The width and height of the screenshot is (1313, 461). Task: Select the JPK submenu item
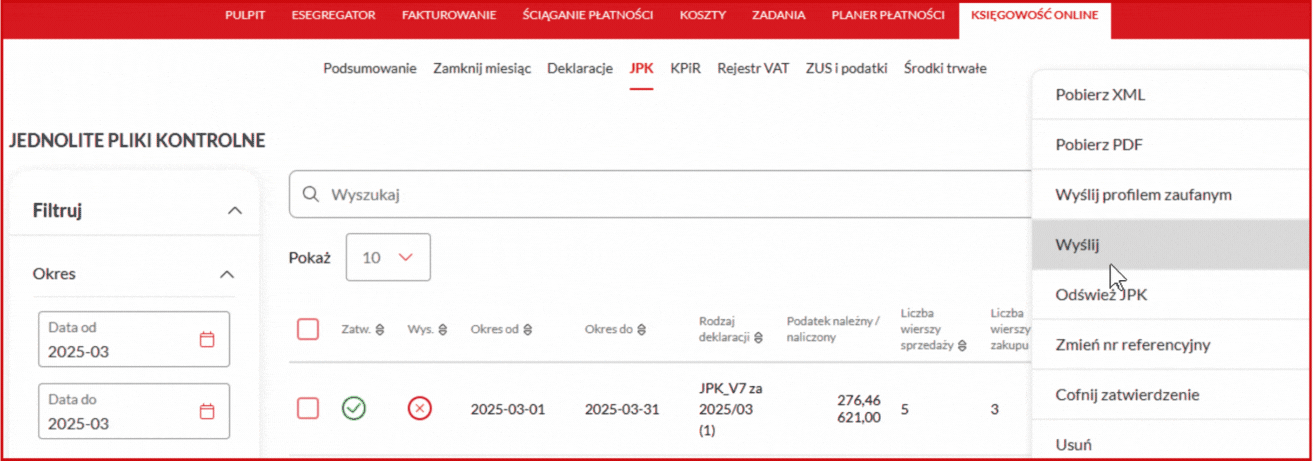pyautogui.click(x=641, y=69)
